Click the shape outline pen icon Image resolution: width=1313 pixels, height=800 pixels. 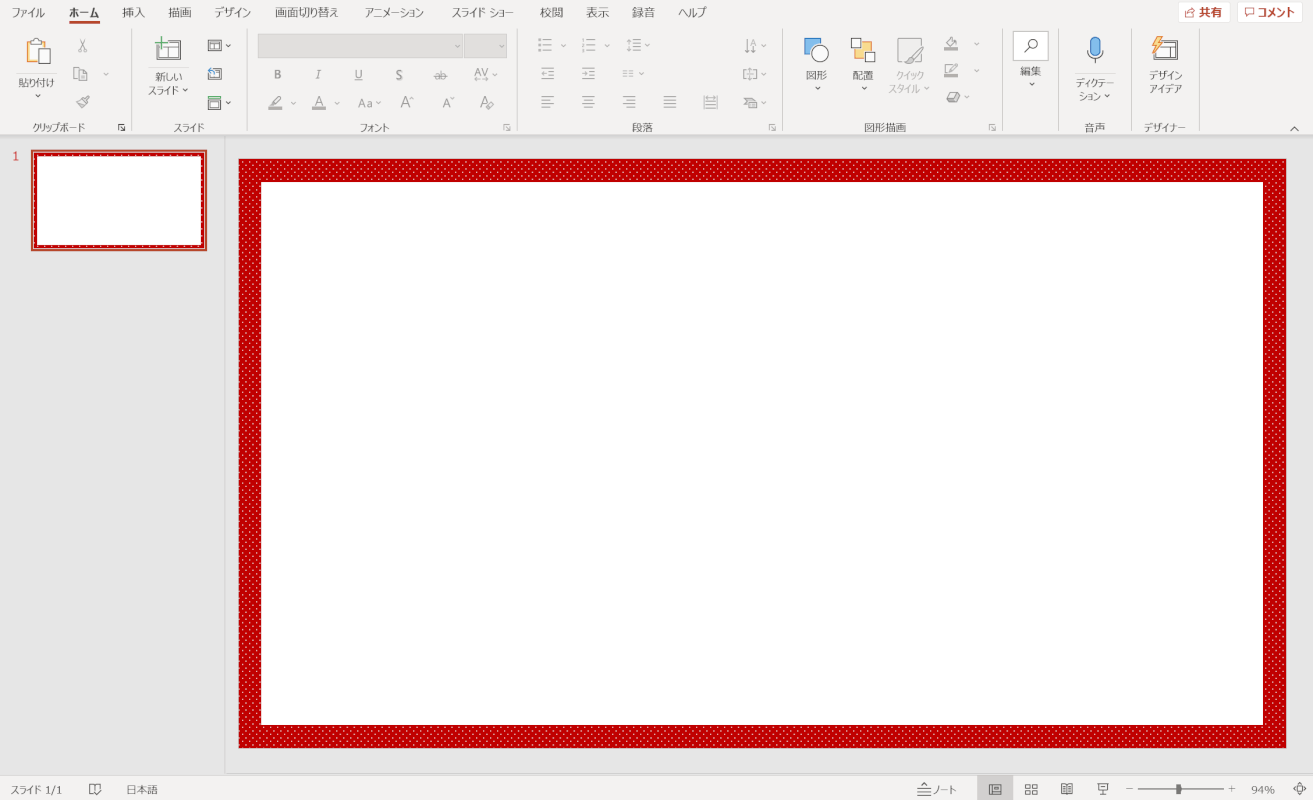point(951,70)
